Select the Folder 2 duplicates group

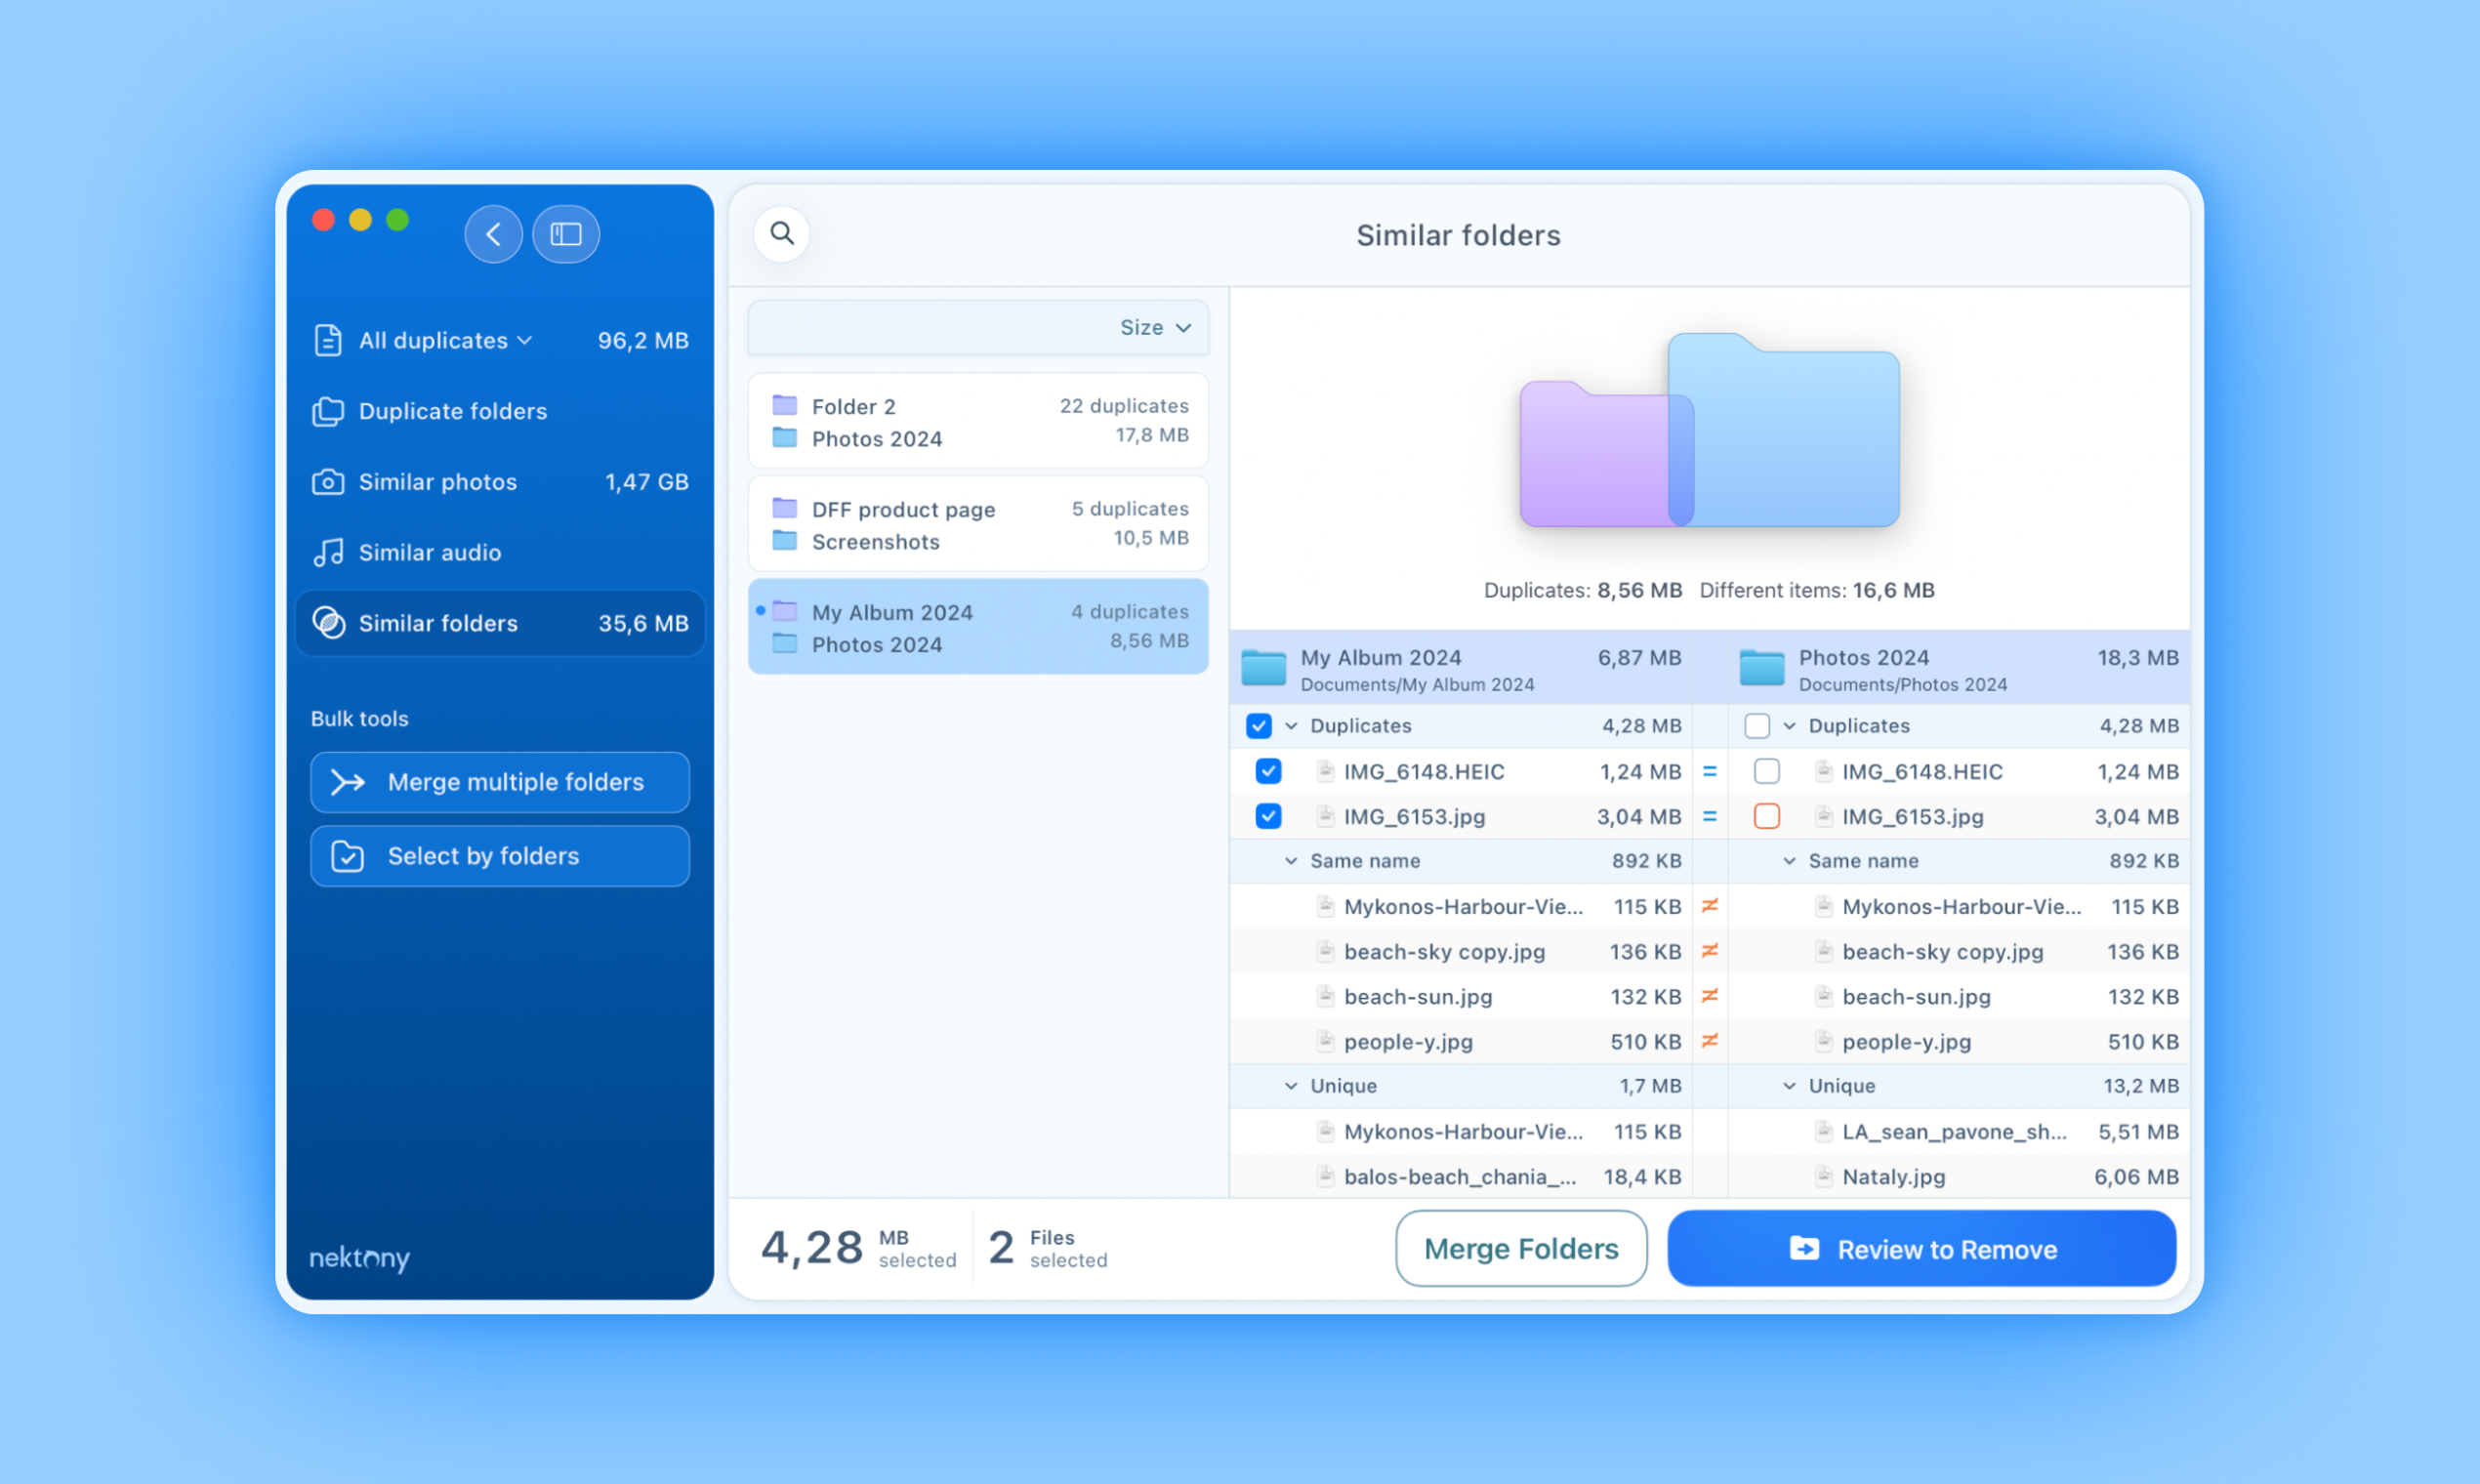coord(977,420)
